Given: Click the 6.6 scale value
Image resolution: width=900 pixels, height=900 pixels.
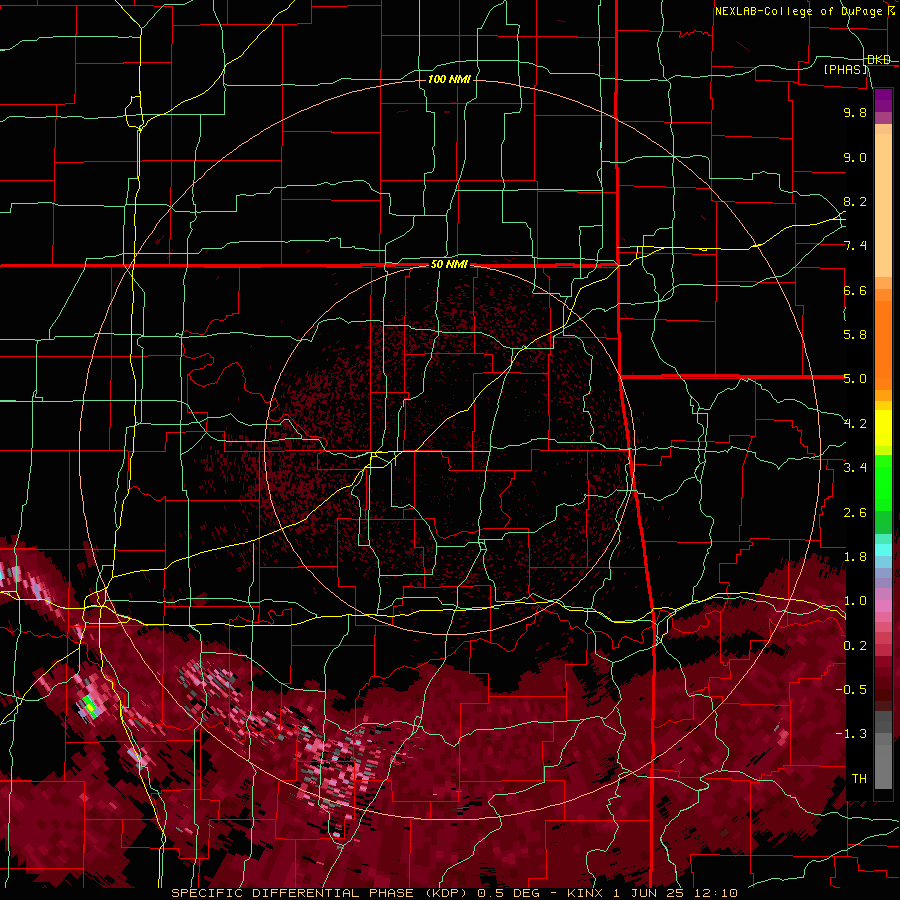Looking at the screenshot, I should 855,291.
